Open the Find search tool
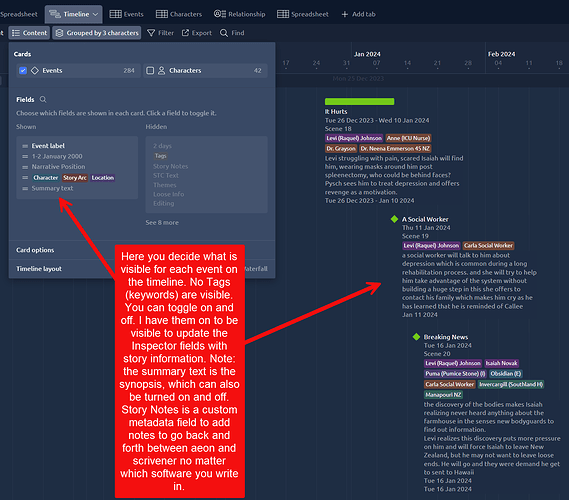This screenshot has height=500, width=569. pos(232,33)
